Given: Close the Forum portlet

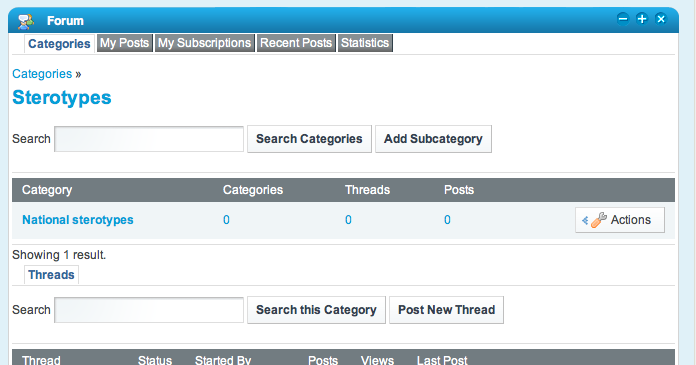Looking at the screenshot, I should click(661, 19).
